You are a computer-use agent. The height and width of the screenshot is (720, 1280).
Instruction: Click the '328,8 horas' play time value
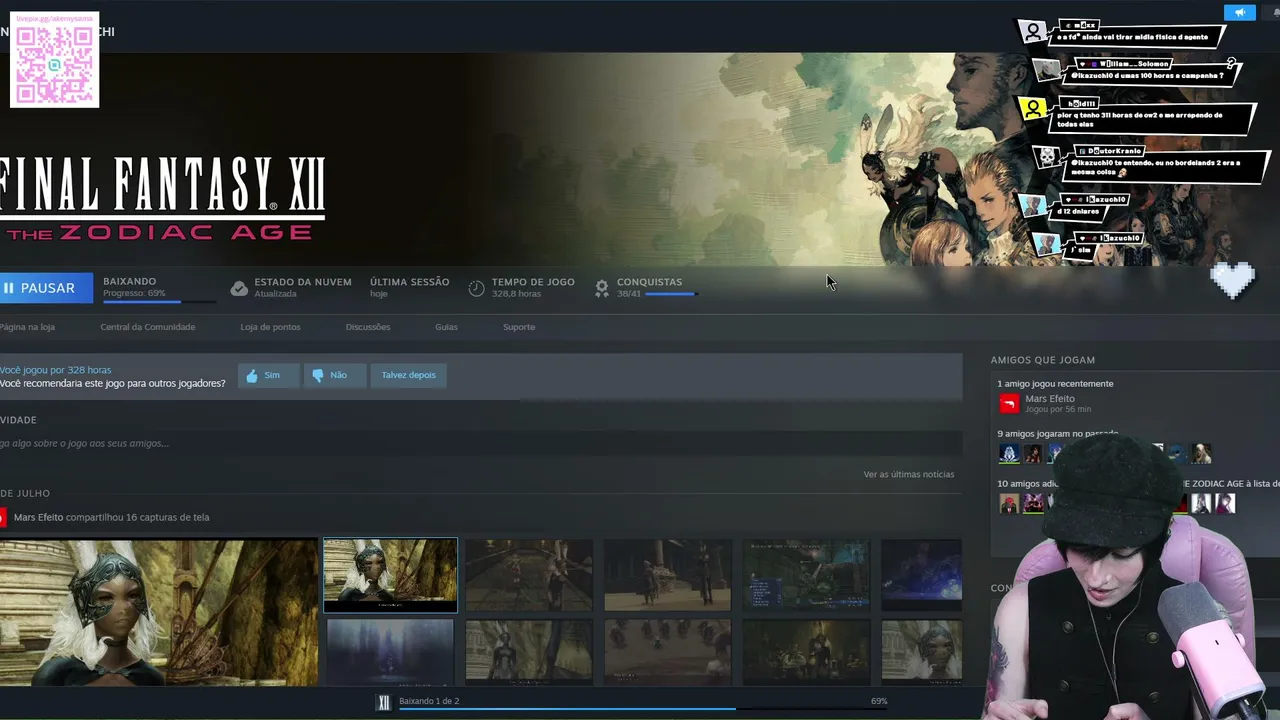pos(516,294)
